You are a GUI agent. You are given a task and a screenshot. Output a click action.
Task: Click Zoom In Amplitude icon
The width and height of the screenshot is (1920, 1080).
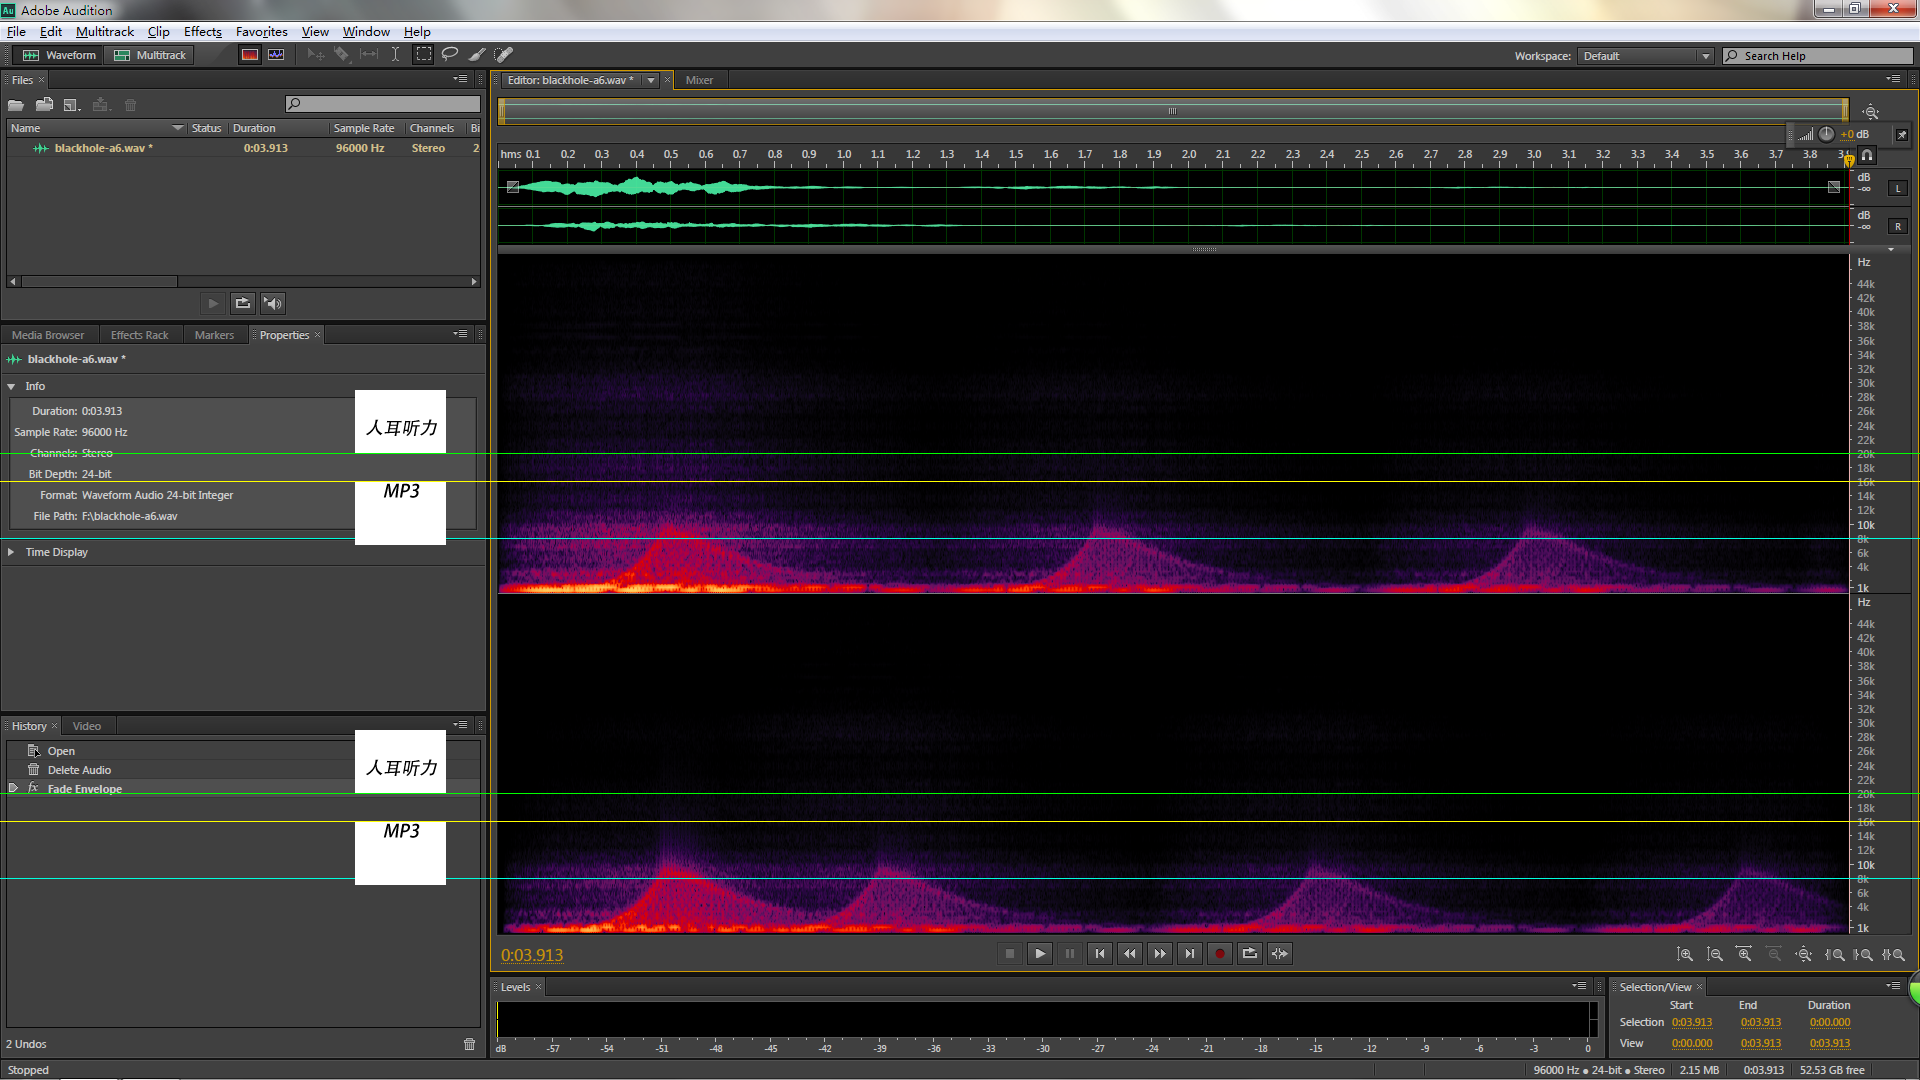1685,955
